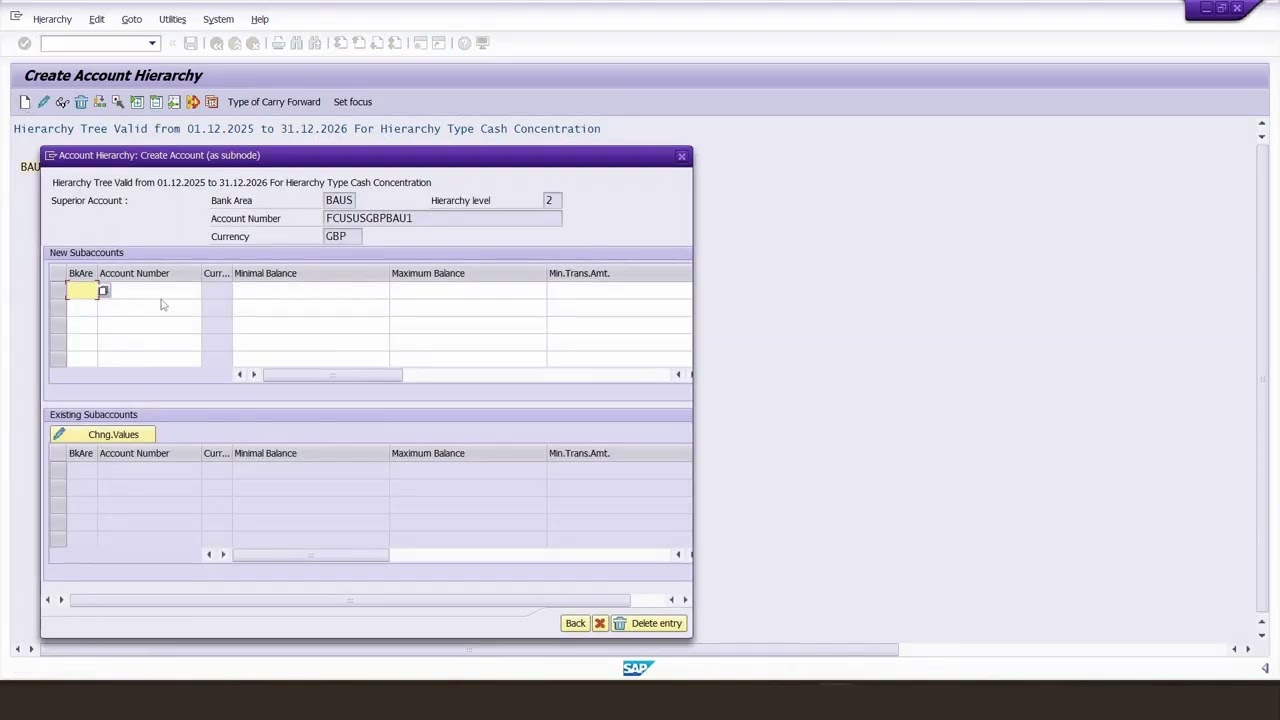This screenshot has height=720, width=1280.
Task: Click the Save diskette icon
Action: click(190, 43)
